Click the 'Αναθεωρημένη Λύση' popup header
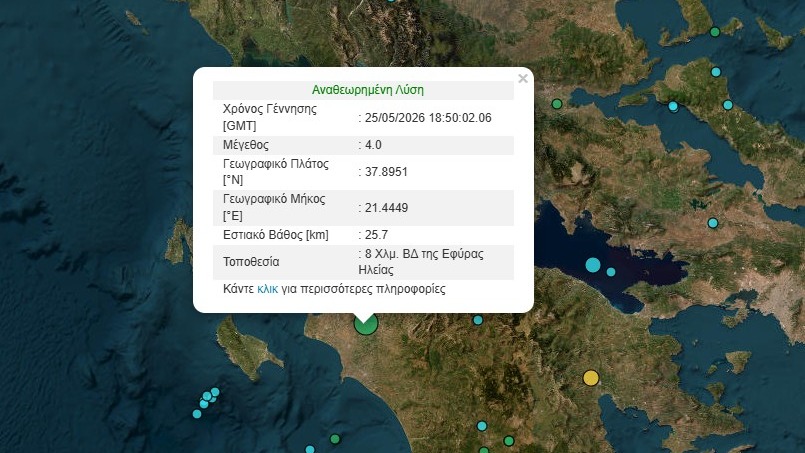 click(368, 90)
